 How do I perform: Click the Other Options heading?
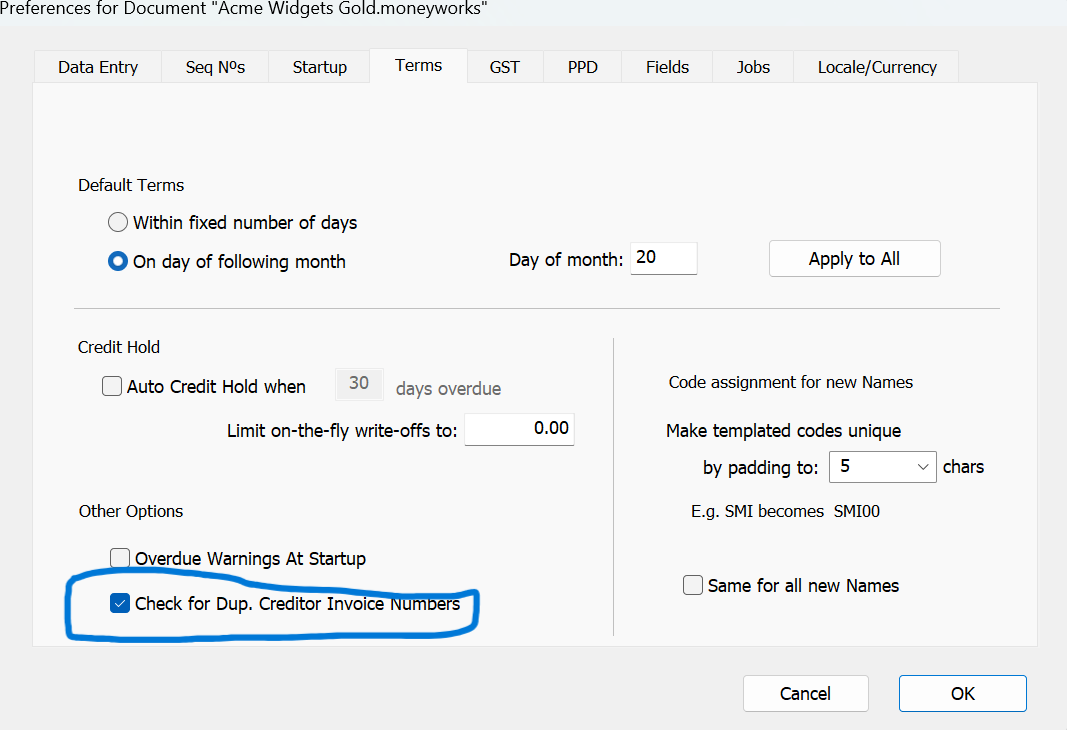[131, 511]
